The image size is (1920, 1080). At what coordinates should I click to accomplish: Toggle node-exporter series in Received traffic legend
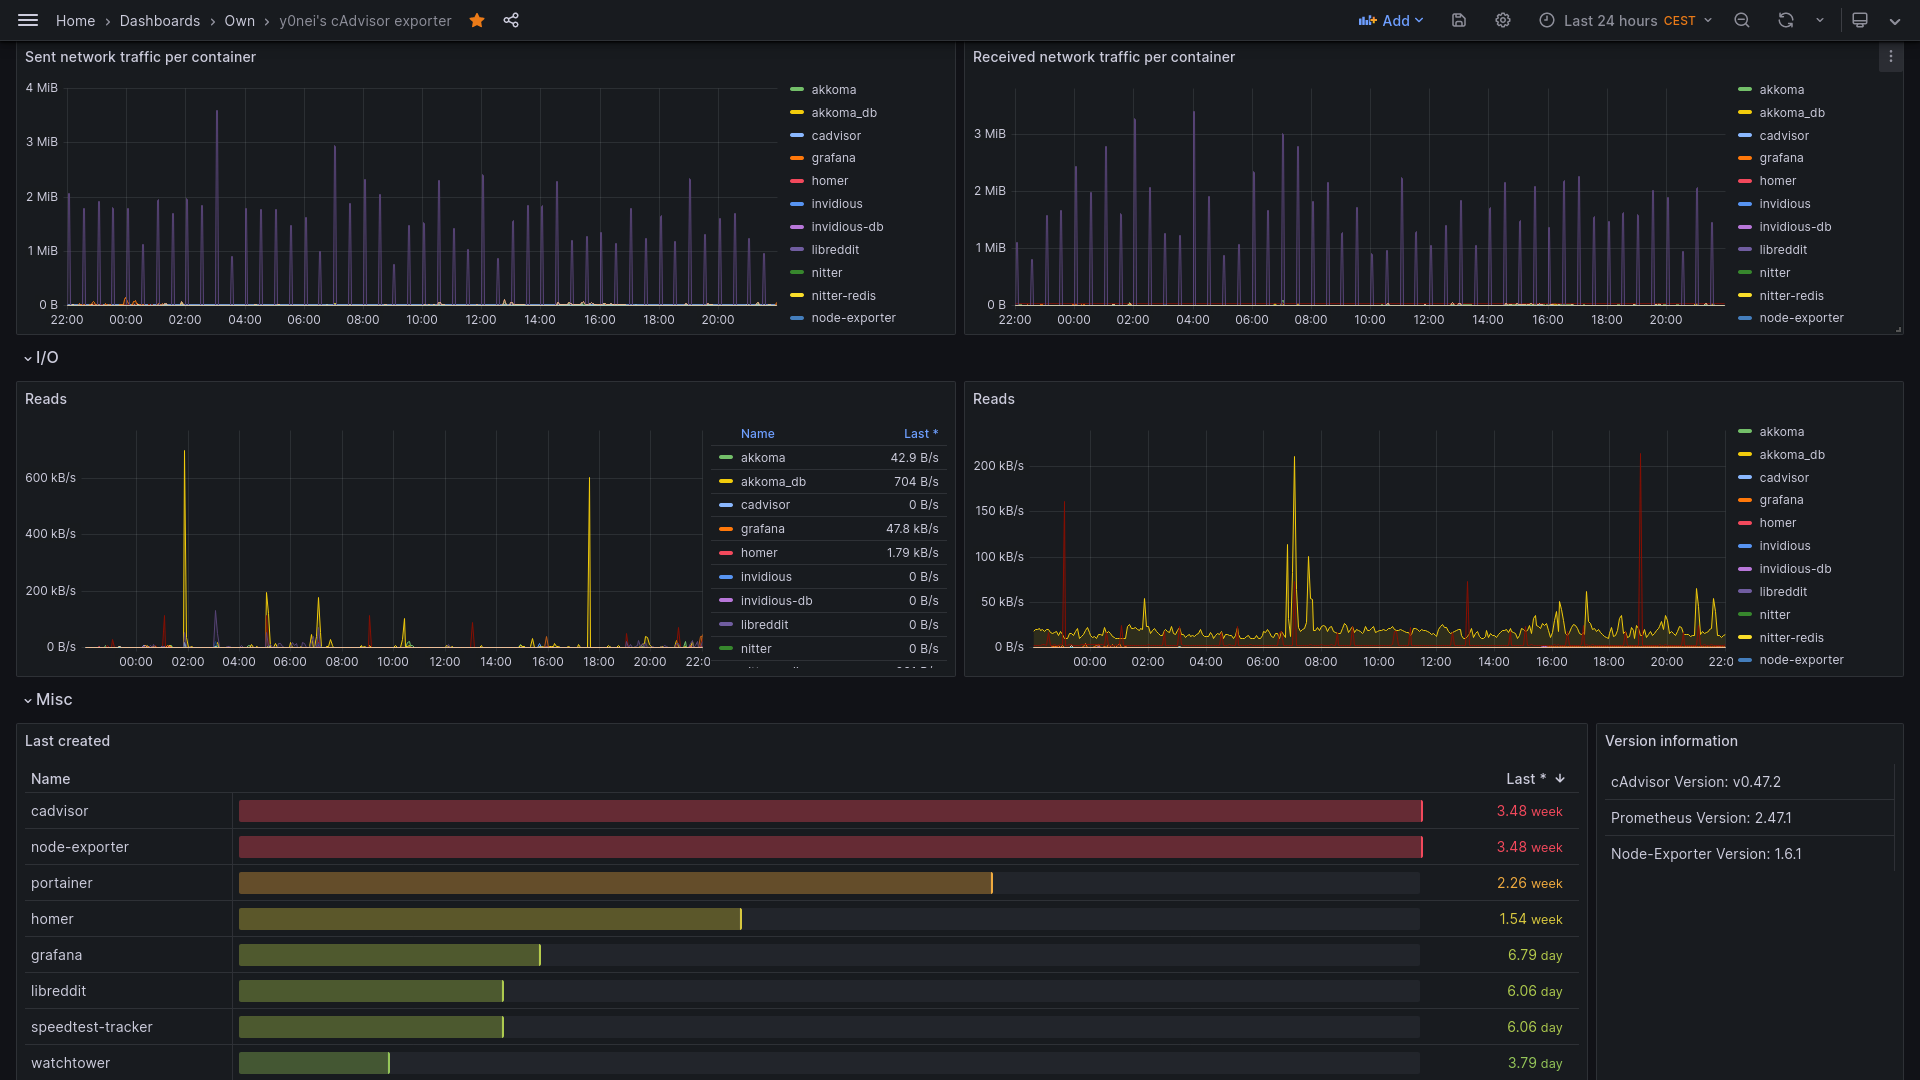[x=1801, y=318]
